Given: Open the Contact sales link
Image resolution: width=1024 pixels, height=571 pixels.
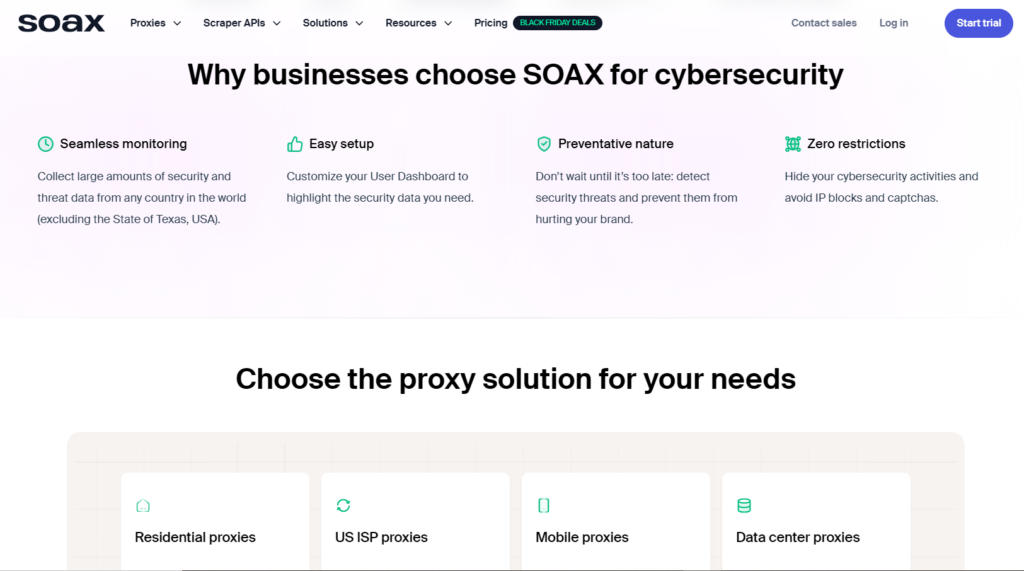Looking at the screenshot, I should click(x=824, y=23).
